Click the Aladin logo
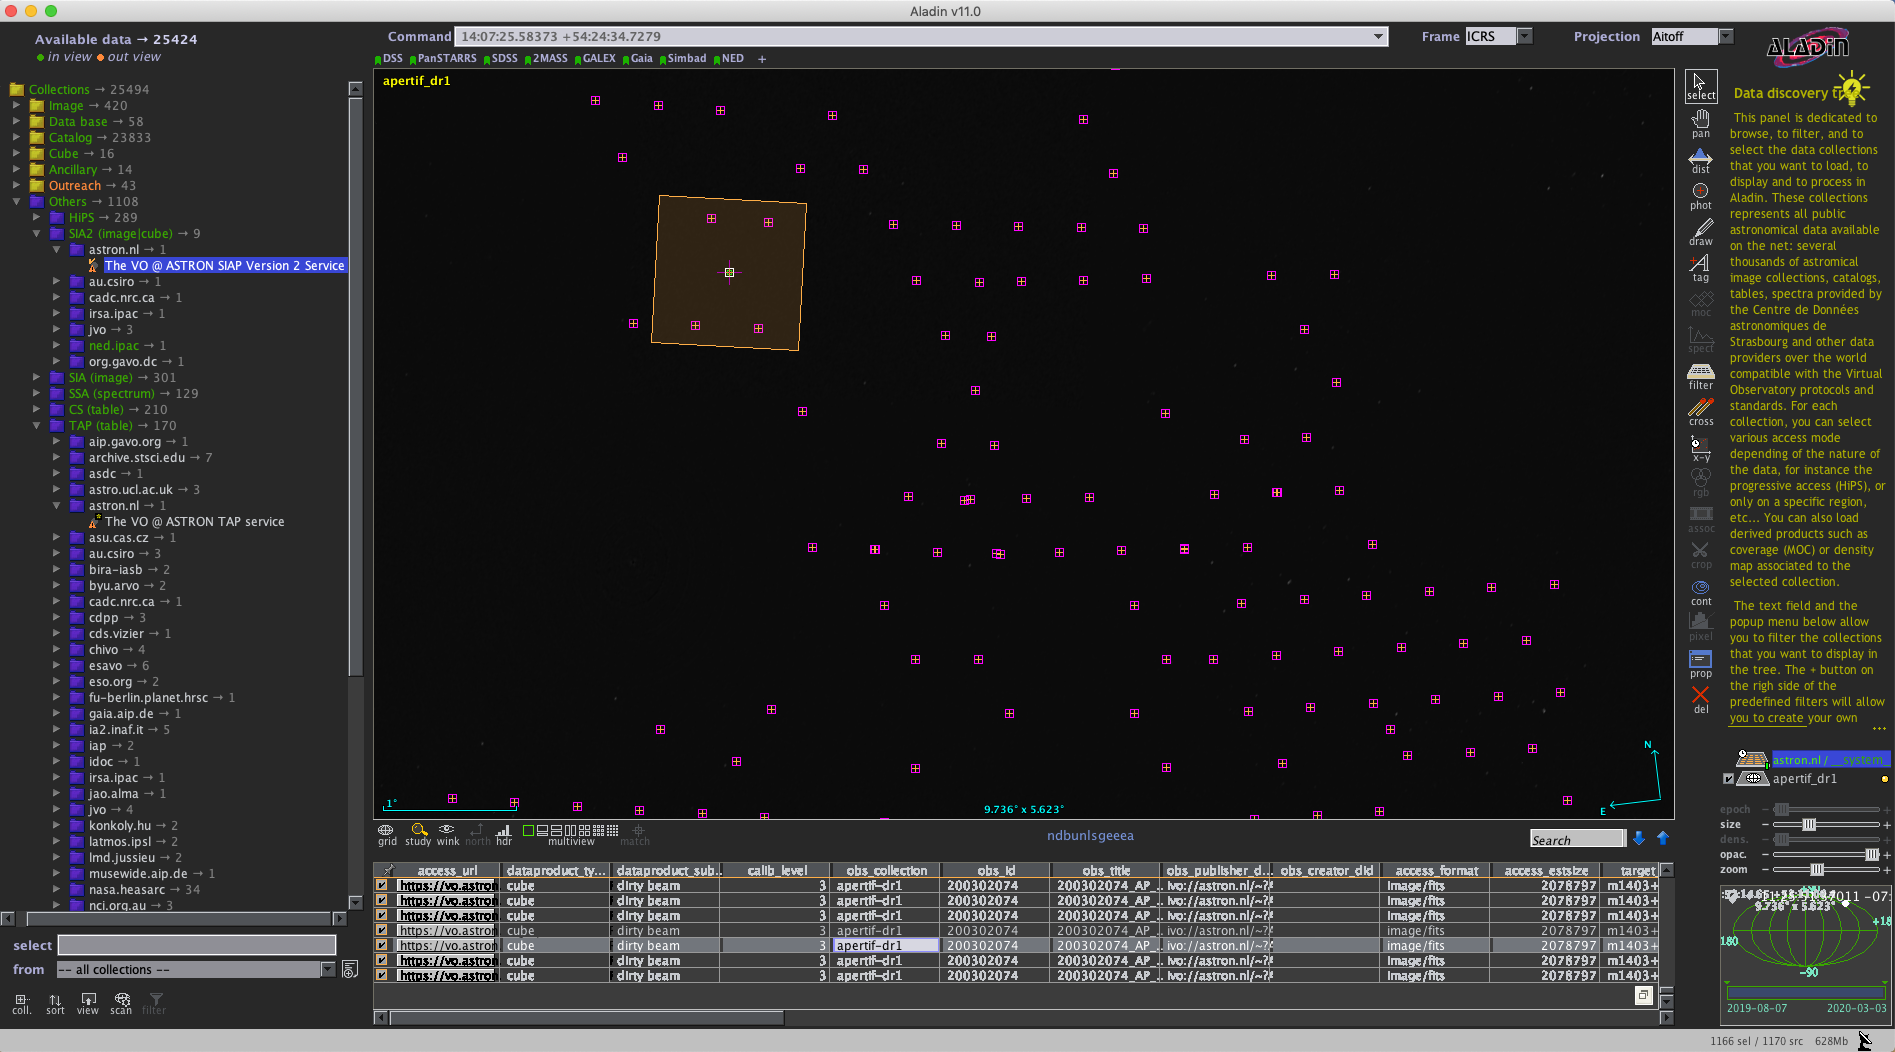Image resolution: width=1895 pixels, height=1052 pixels. 1808,46
